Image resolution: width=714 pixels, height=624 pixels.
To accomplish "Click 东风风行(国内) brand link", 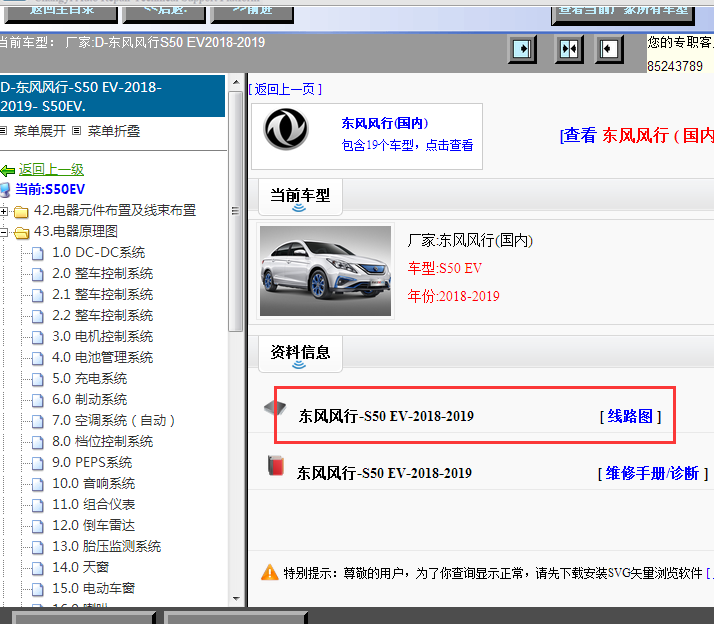I will click(385, 123).
